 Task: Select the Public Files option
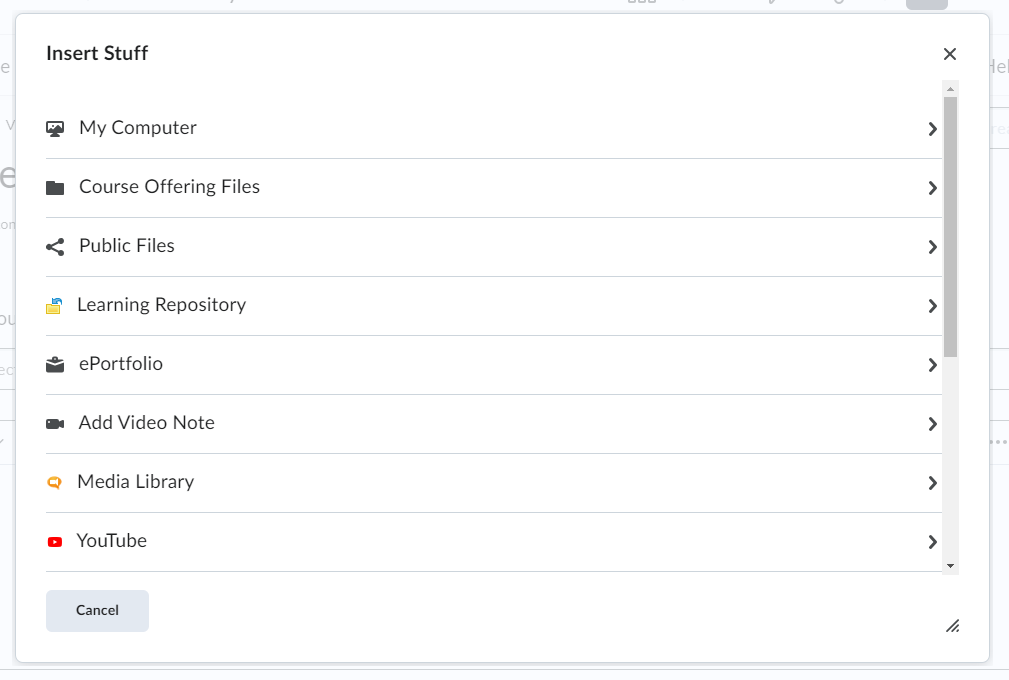pyautogui.click(x=127, y=246)
